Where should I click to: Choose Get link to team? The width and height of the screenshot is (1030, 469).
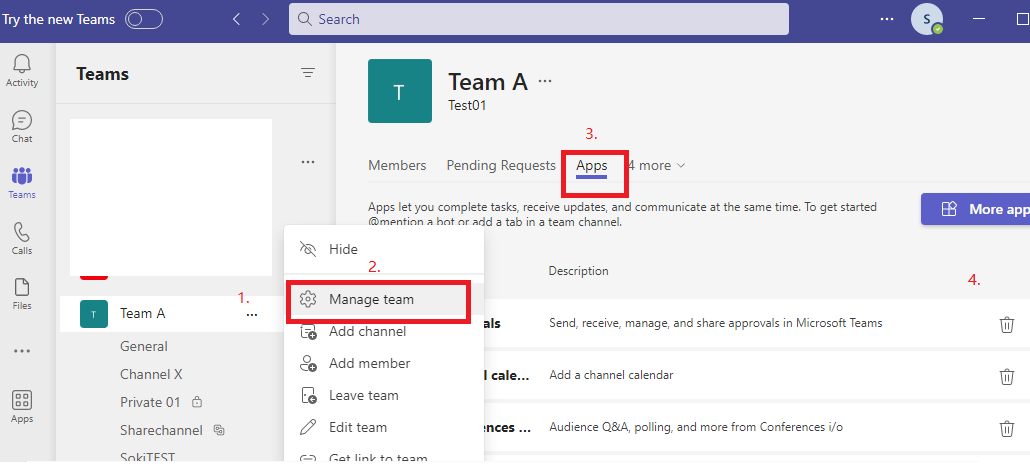pyautogui.click(x=384, y=458)
